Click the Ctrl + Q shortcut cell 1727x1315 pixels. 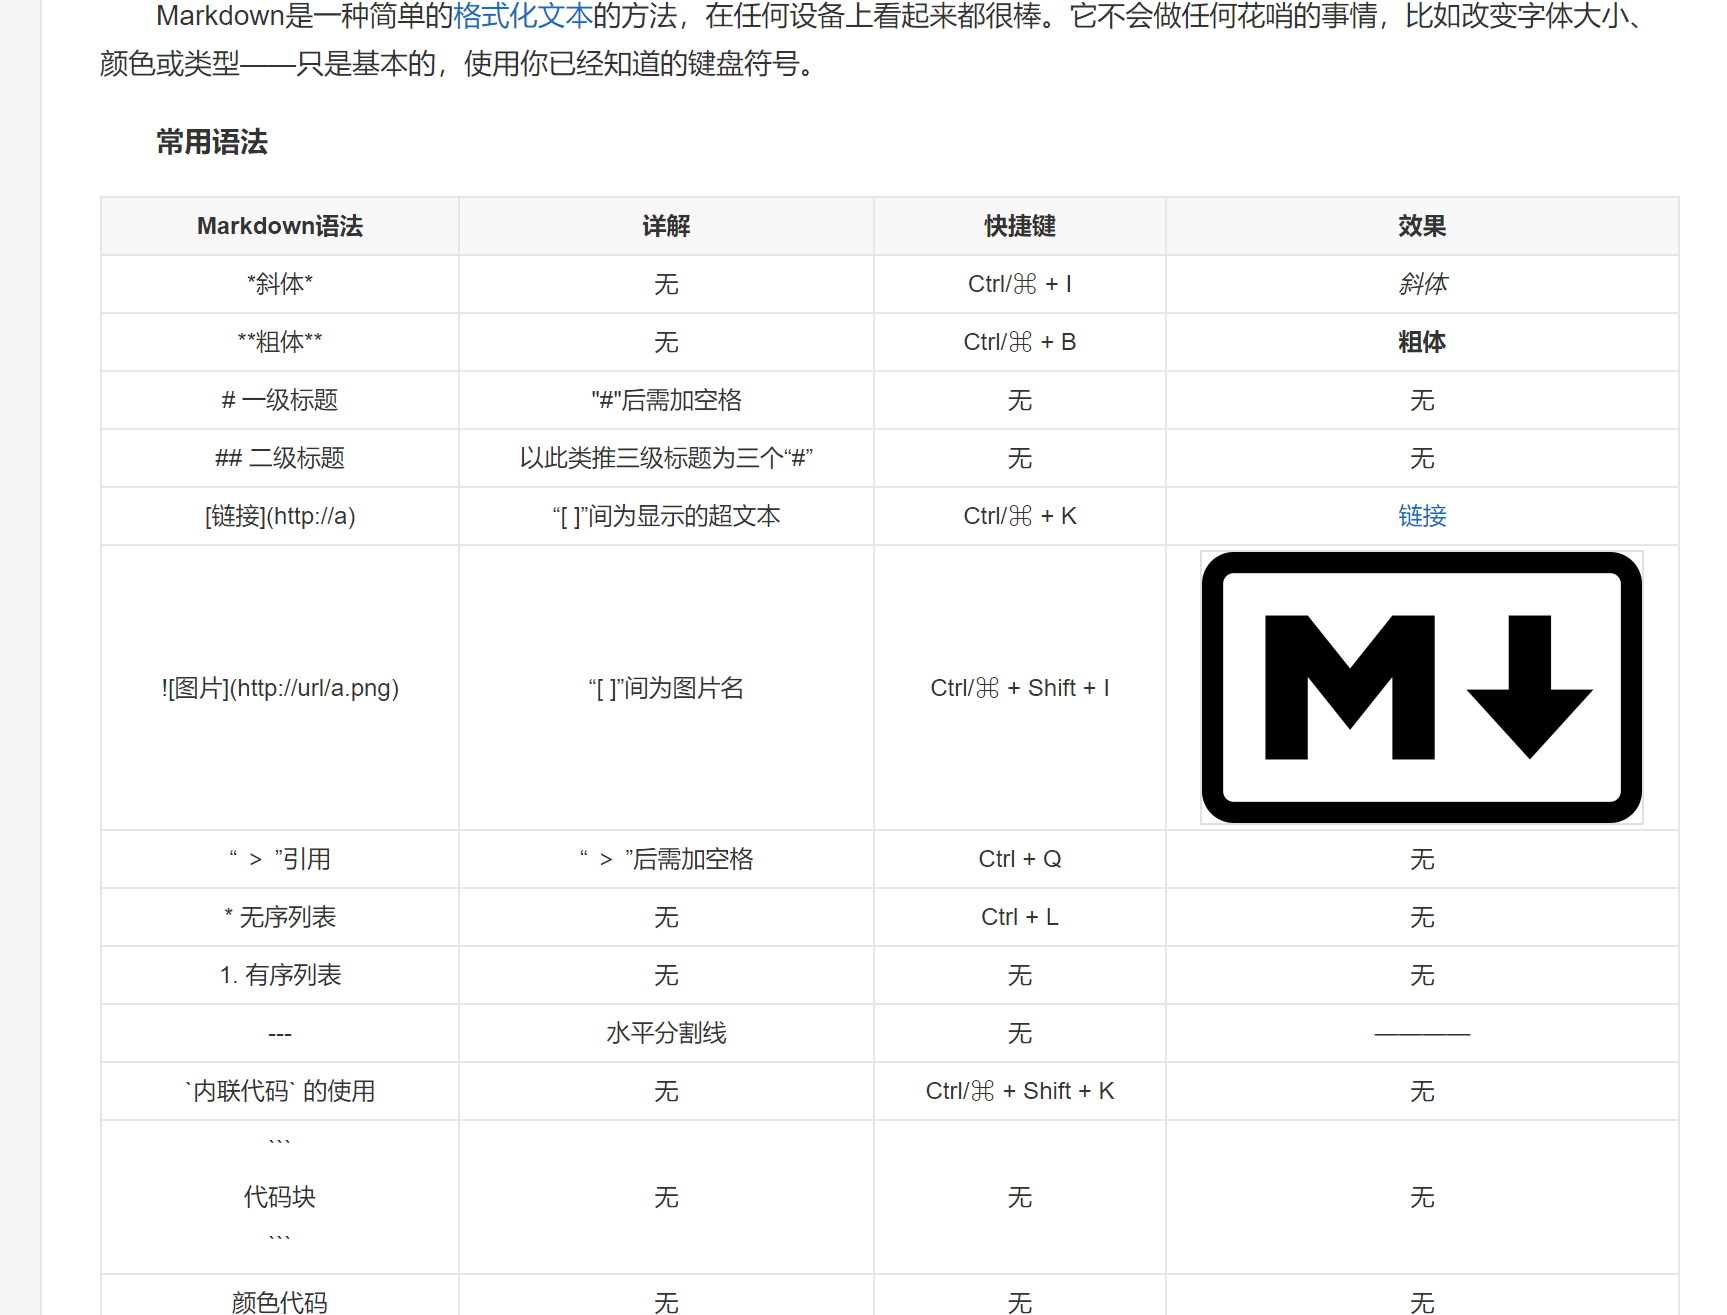point(1020,859)
